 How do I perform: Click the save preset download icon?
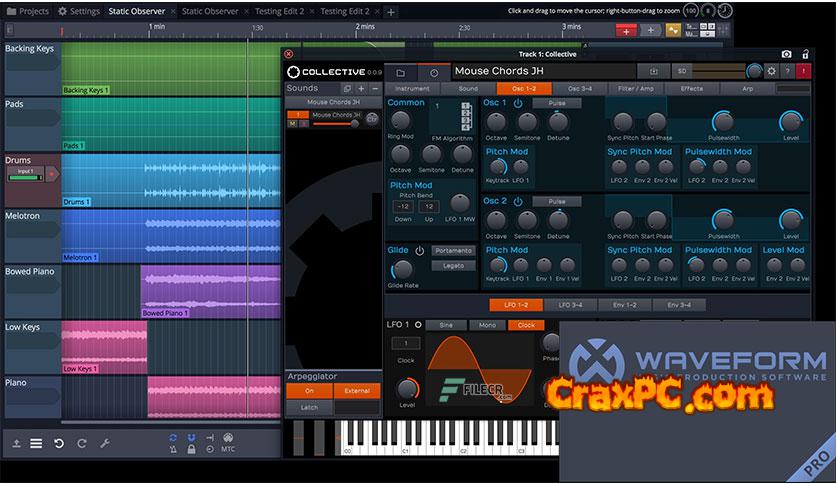coord(654,71)
